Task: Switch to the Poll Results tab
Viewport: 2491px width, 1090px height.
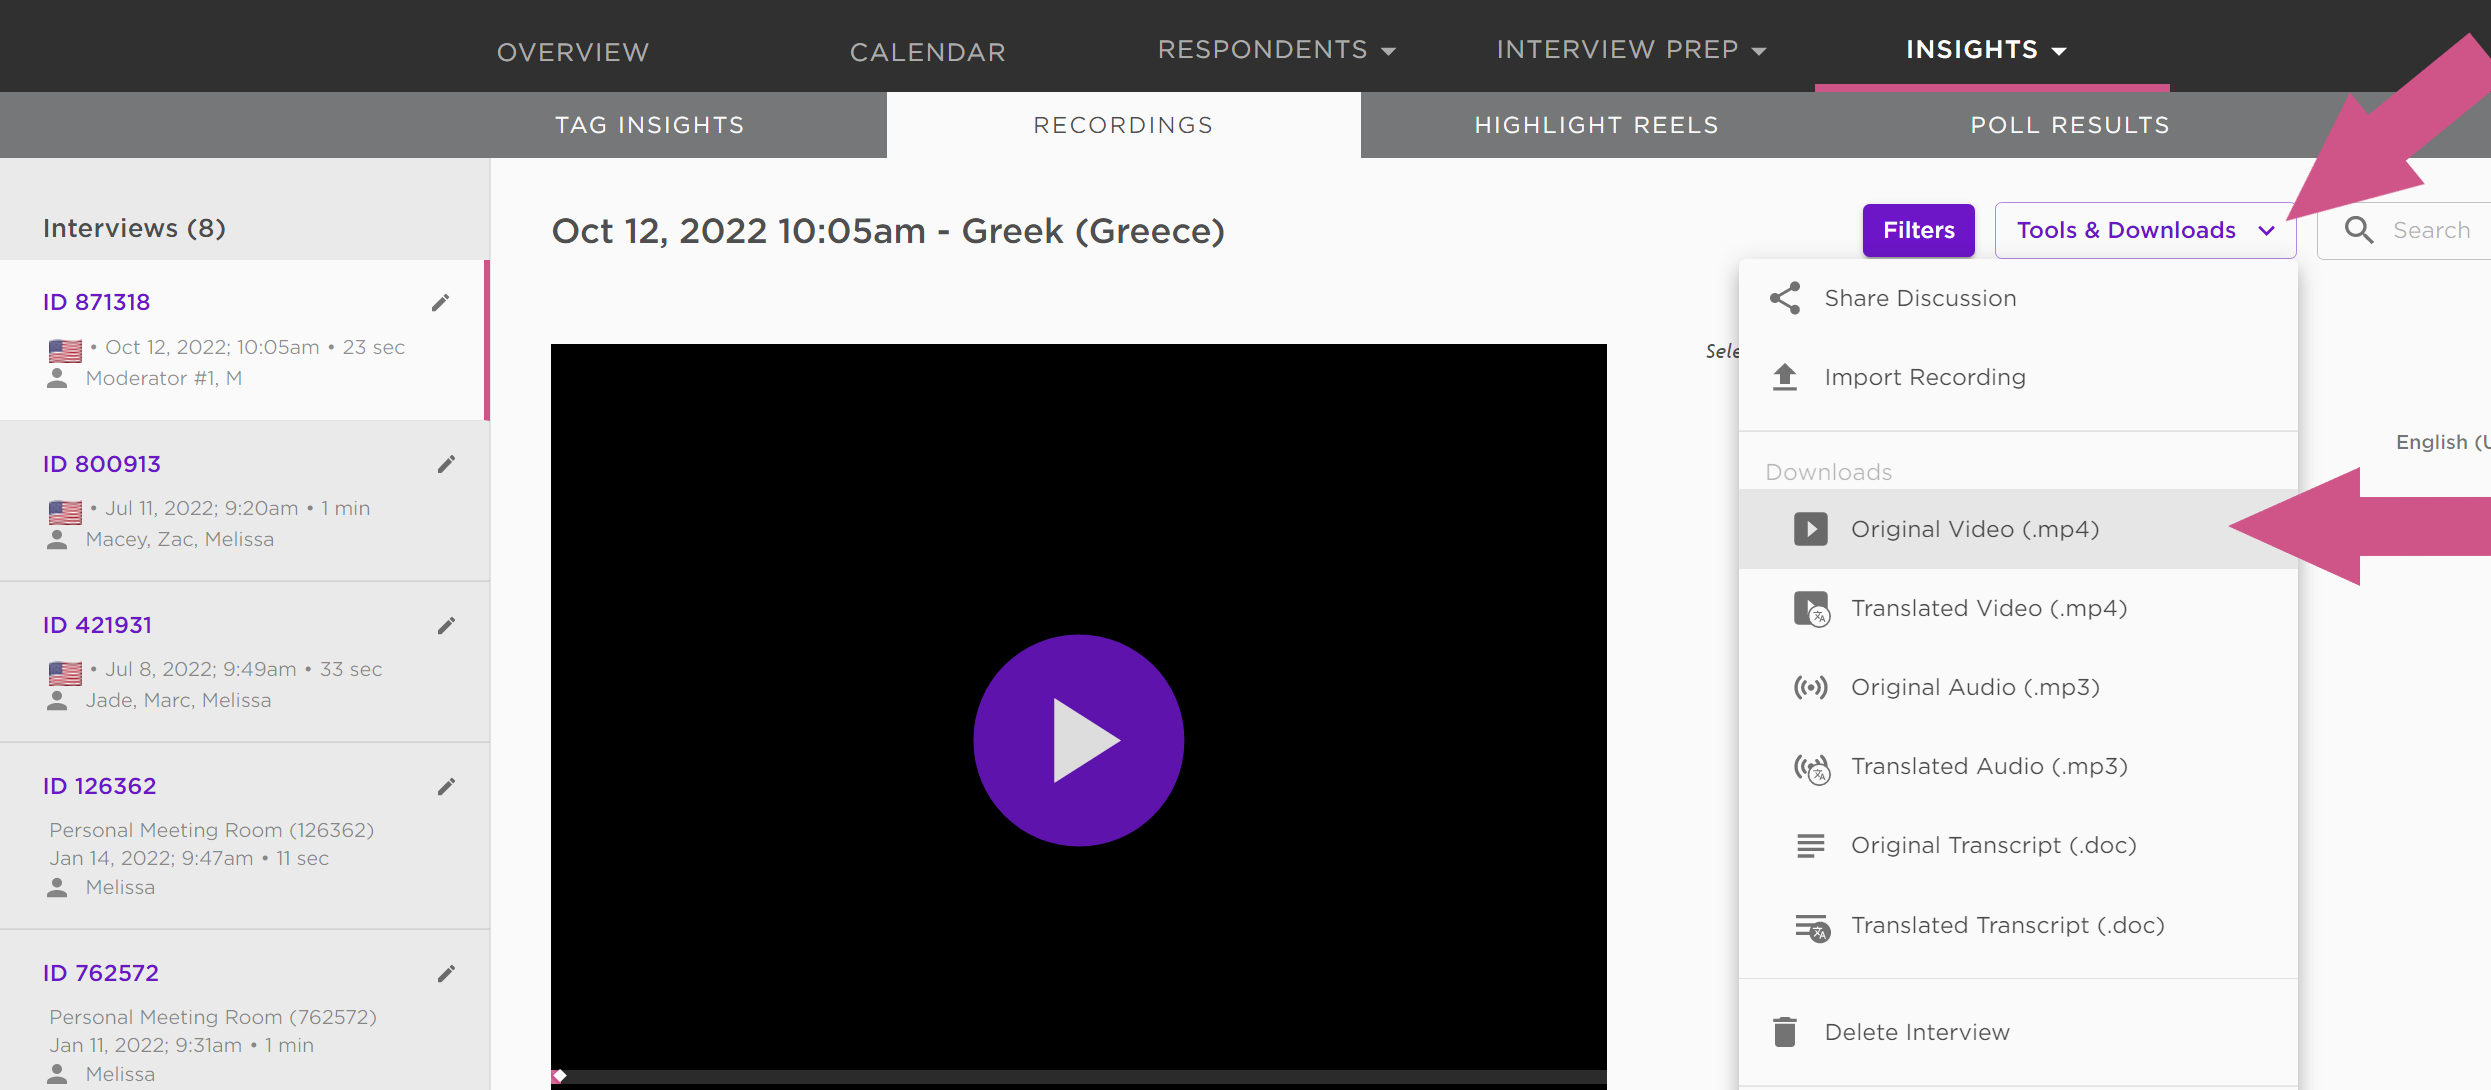Action: pos(2070,125)
